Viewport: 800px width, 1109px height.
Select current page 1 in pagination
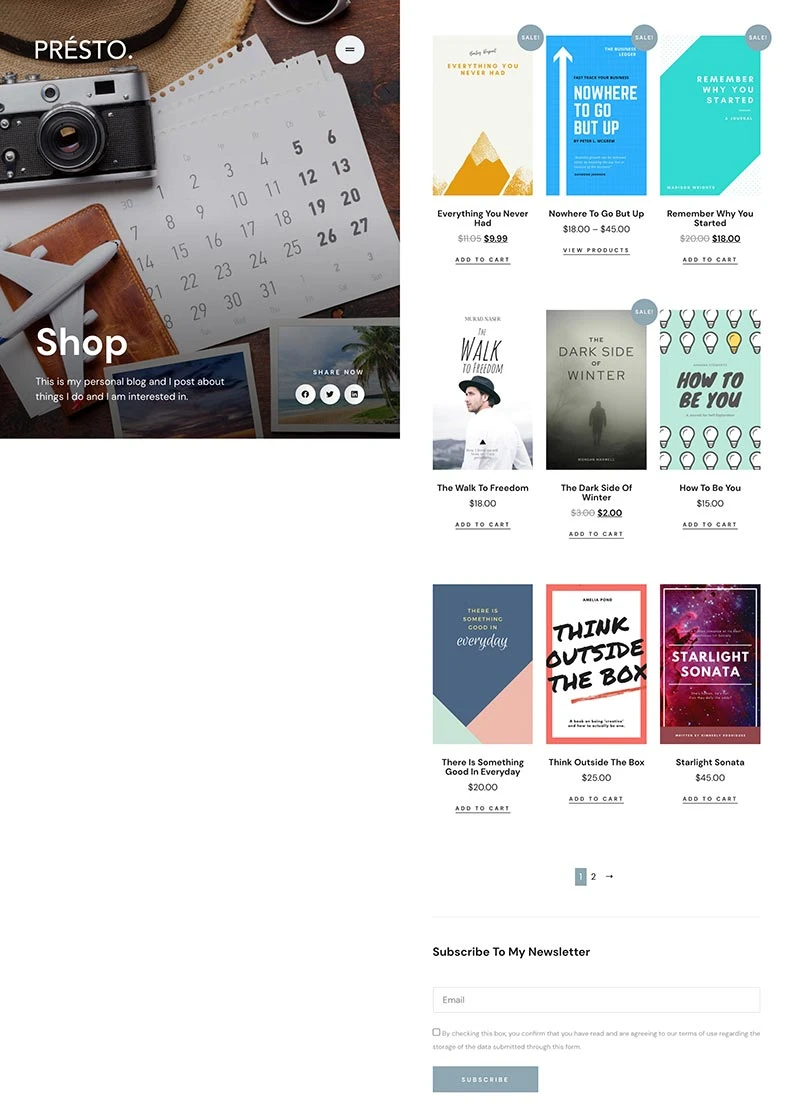click(x=581, y=876)
